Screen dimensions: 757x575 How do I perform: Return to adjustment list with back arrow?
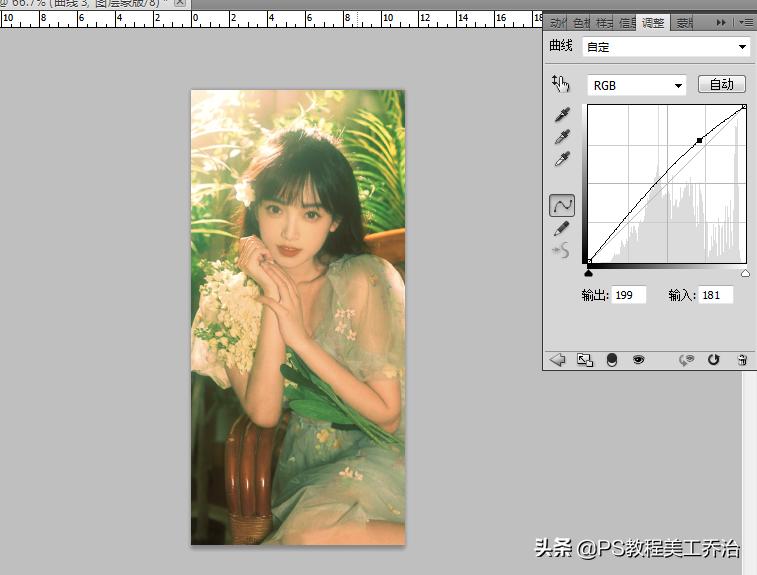click(x=557, y=360)
